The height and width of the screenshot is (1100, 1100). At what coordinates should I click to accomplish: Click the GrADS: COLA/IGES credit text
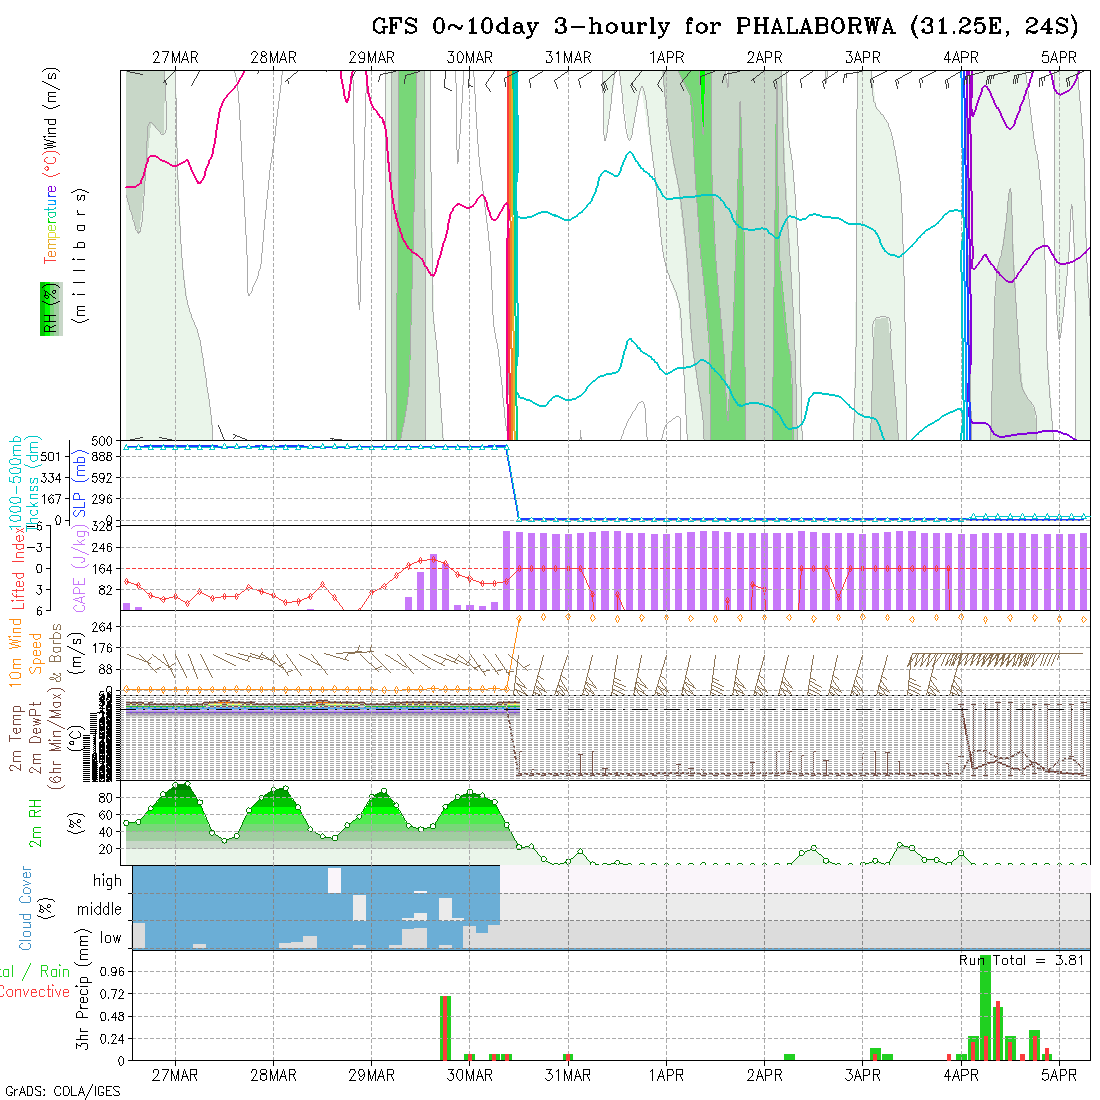62,1091
